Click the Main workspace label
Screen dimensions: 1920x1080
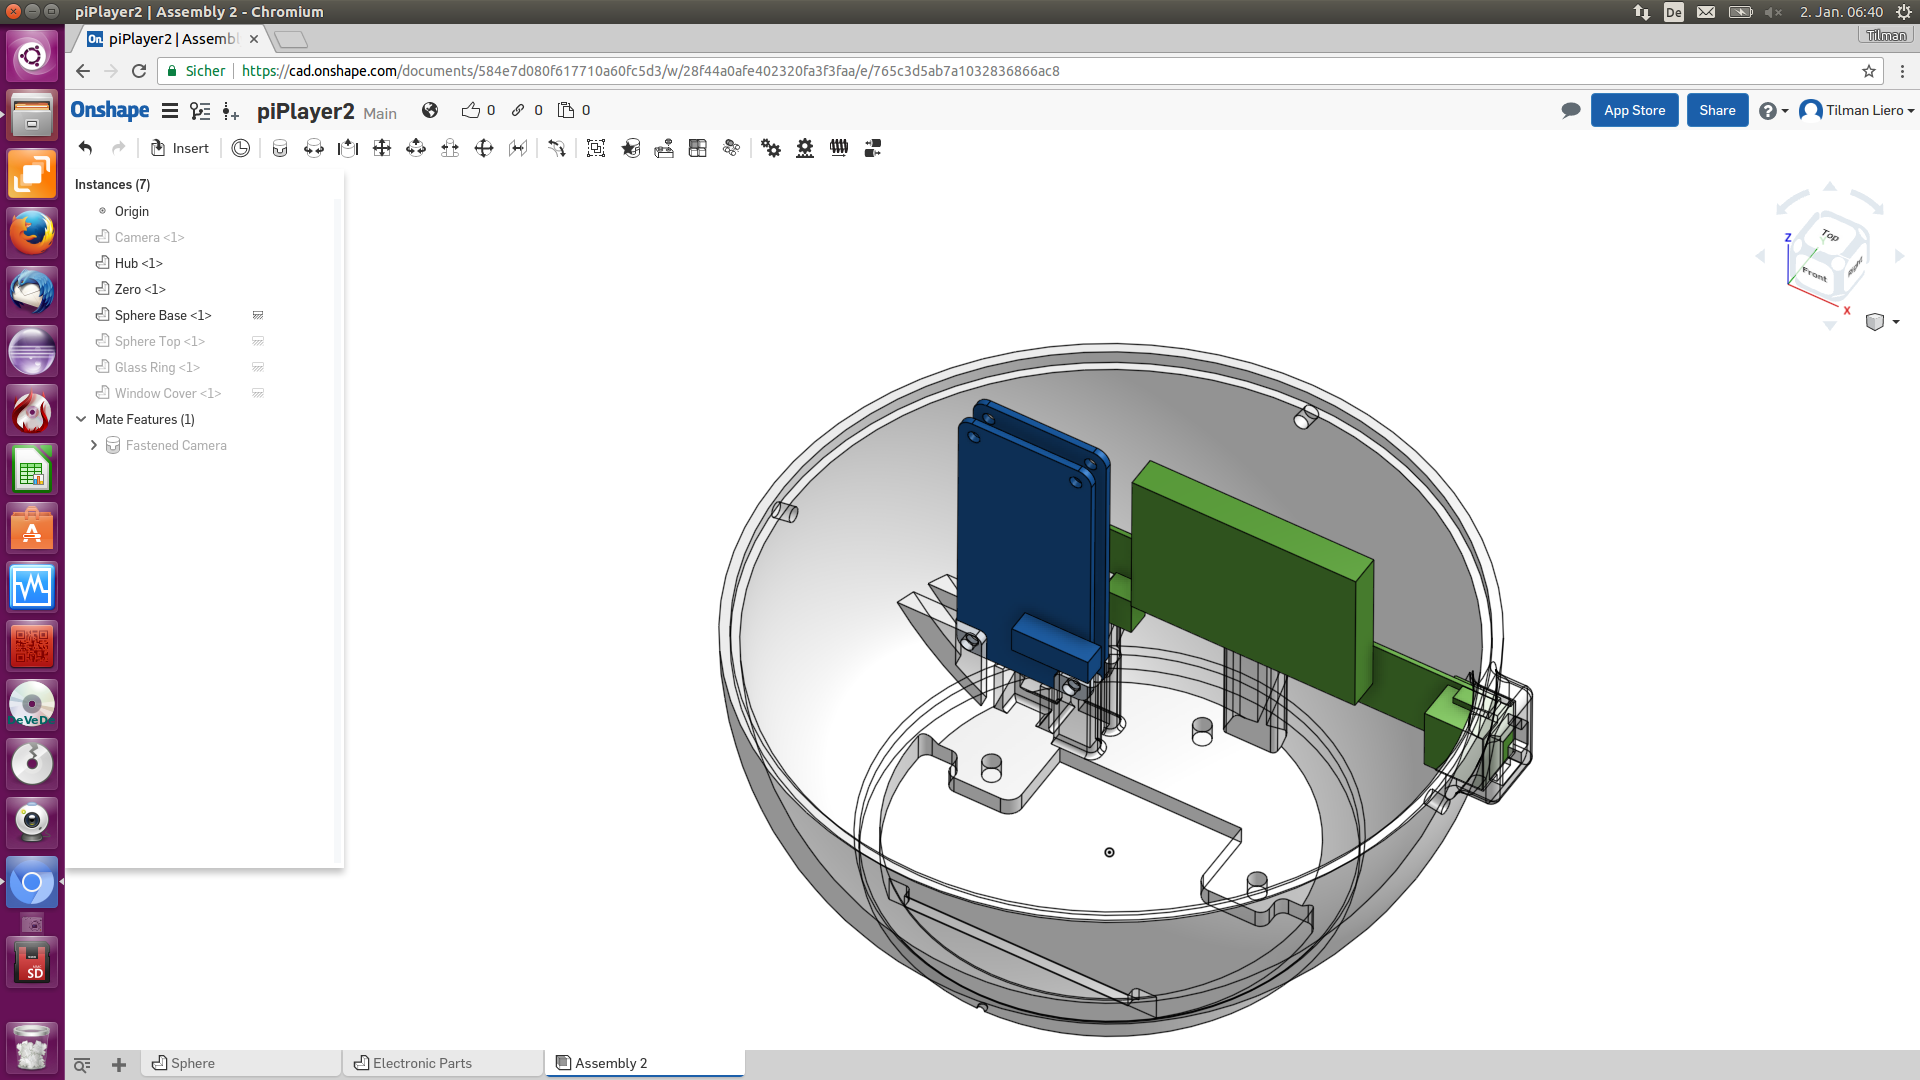pyautogui.click(x=380, y=113)
